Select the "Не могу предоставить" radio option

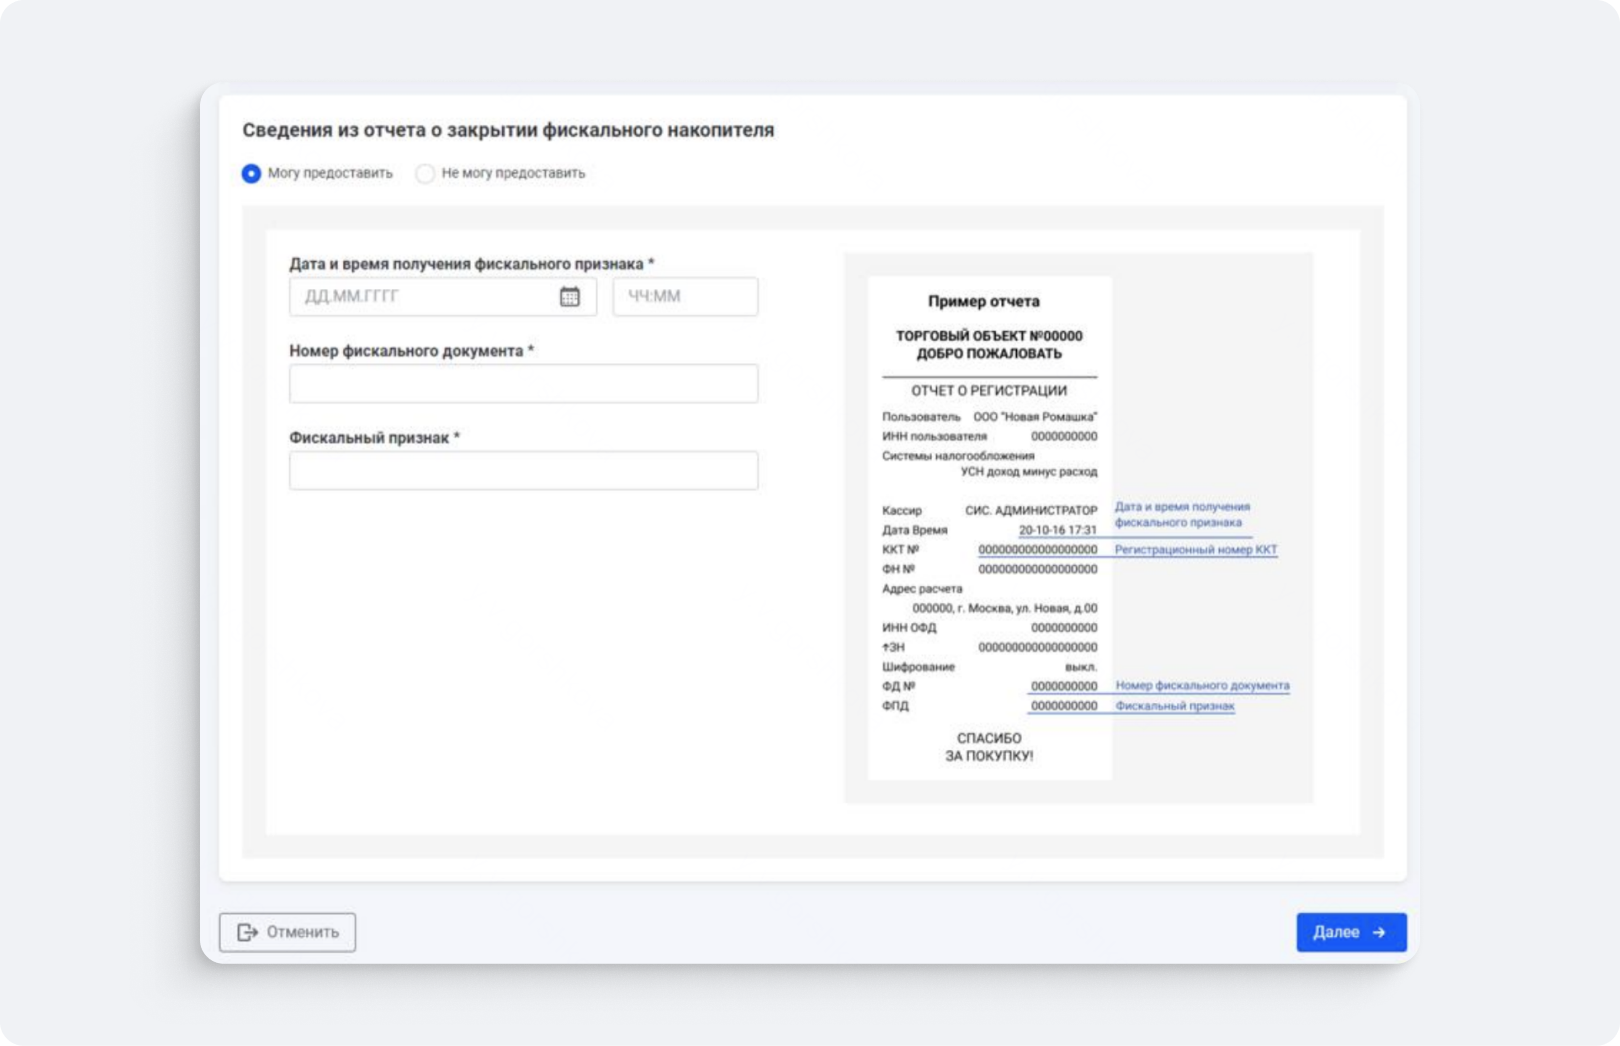coord(426,174)
